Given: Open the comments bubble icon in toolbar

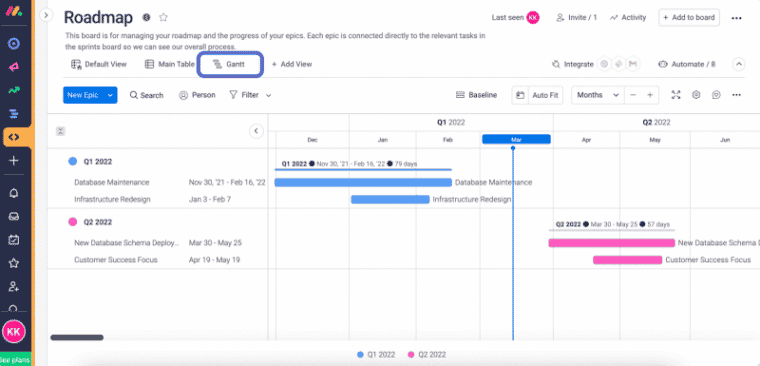Looking at the screenshot, I should pos(716,95).
